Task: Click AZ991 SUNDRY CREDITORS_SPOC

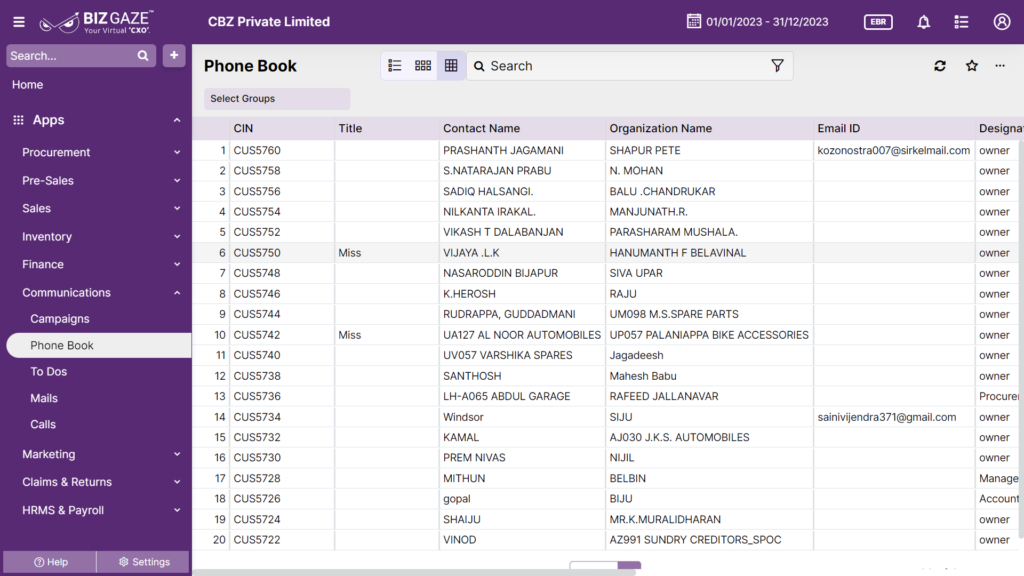Action: (x=695, y=540)
